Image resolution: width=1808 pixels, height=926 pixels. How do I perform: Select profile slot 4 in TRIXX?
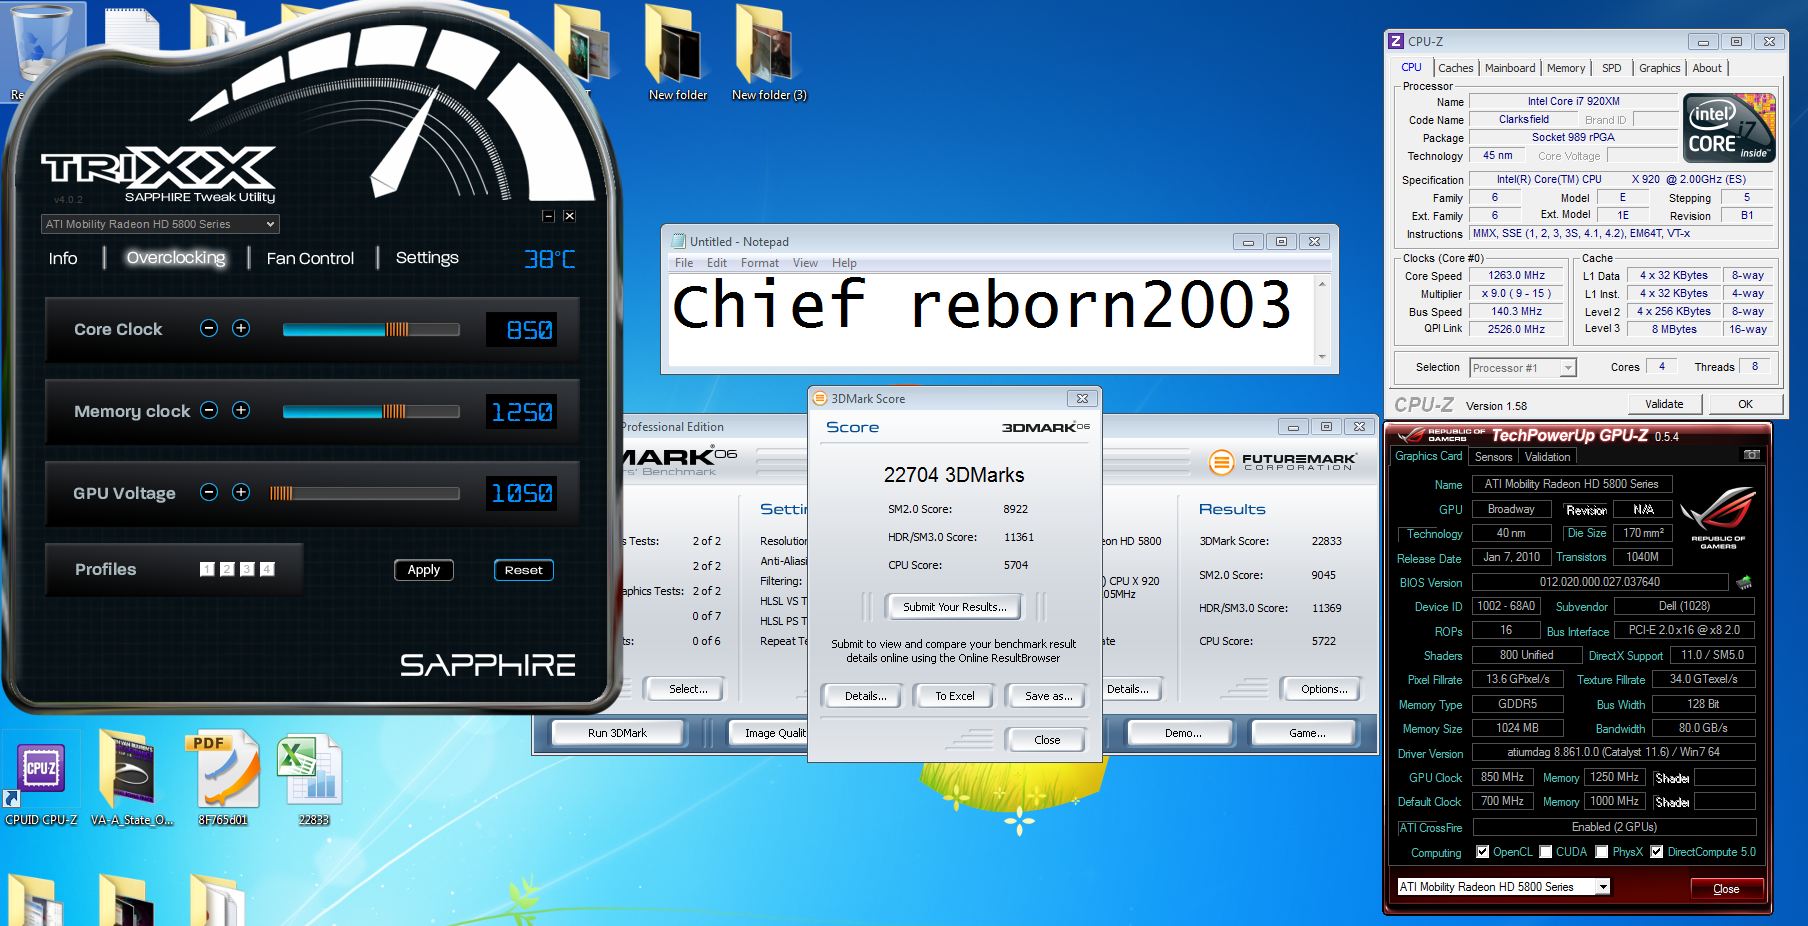click(267, 569)
